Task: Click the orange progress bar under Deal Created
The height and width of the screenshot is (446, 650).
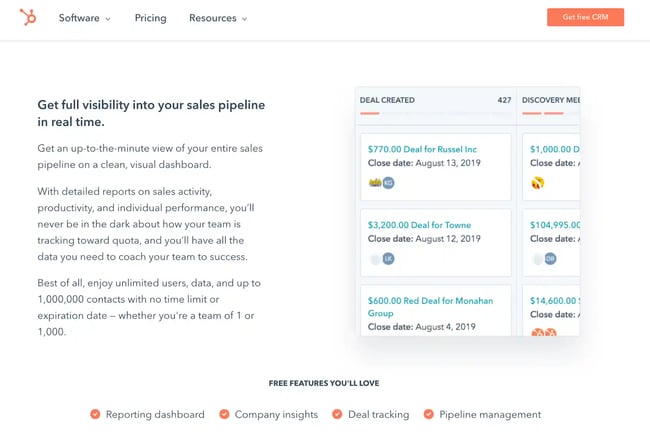Action: [370, 114]
